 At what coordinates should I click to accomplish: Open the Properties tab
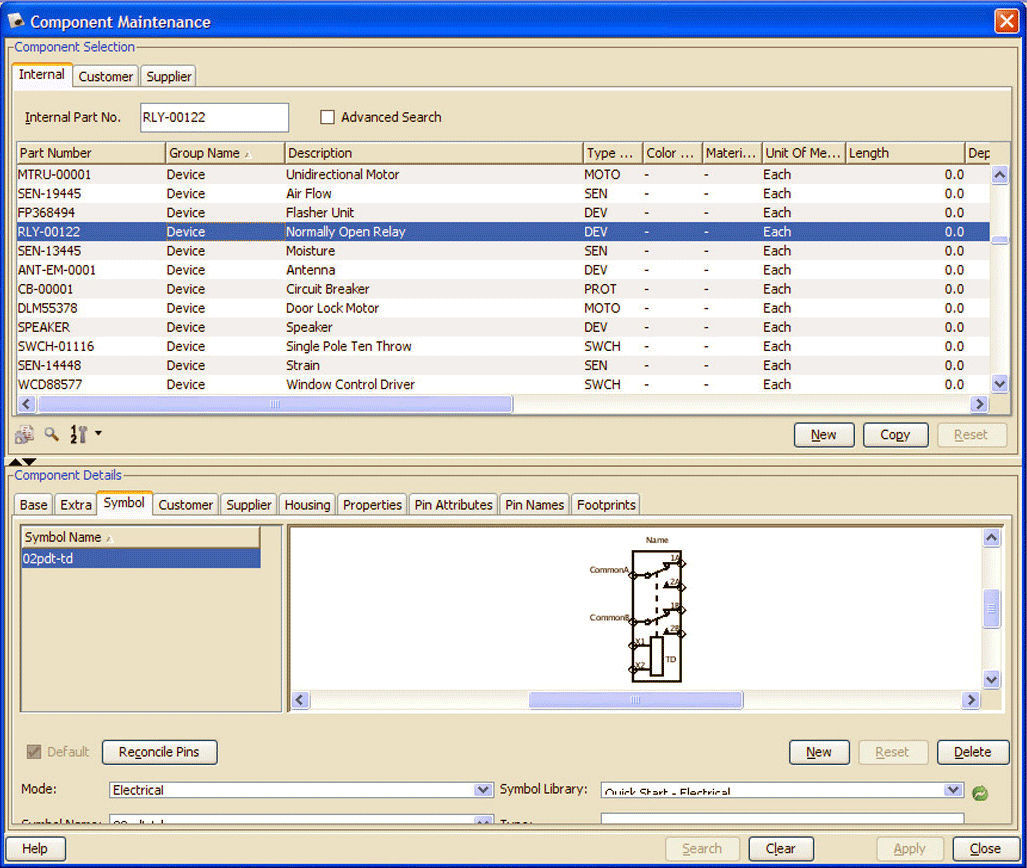[x=372, y=504]
